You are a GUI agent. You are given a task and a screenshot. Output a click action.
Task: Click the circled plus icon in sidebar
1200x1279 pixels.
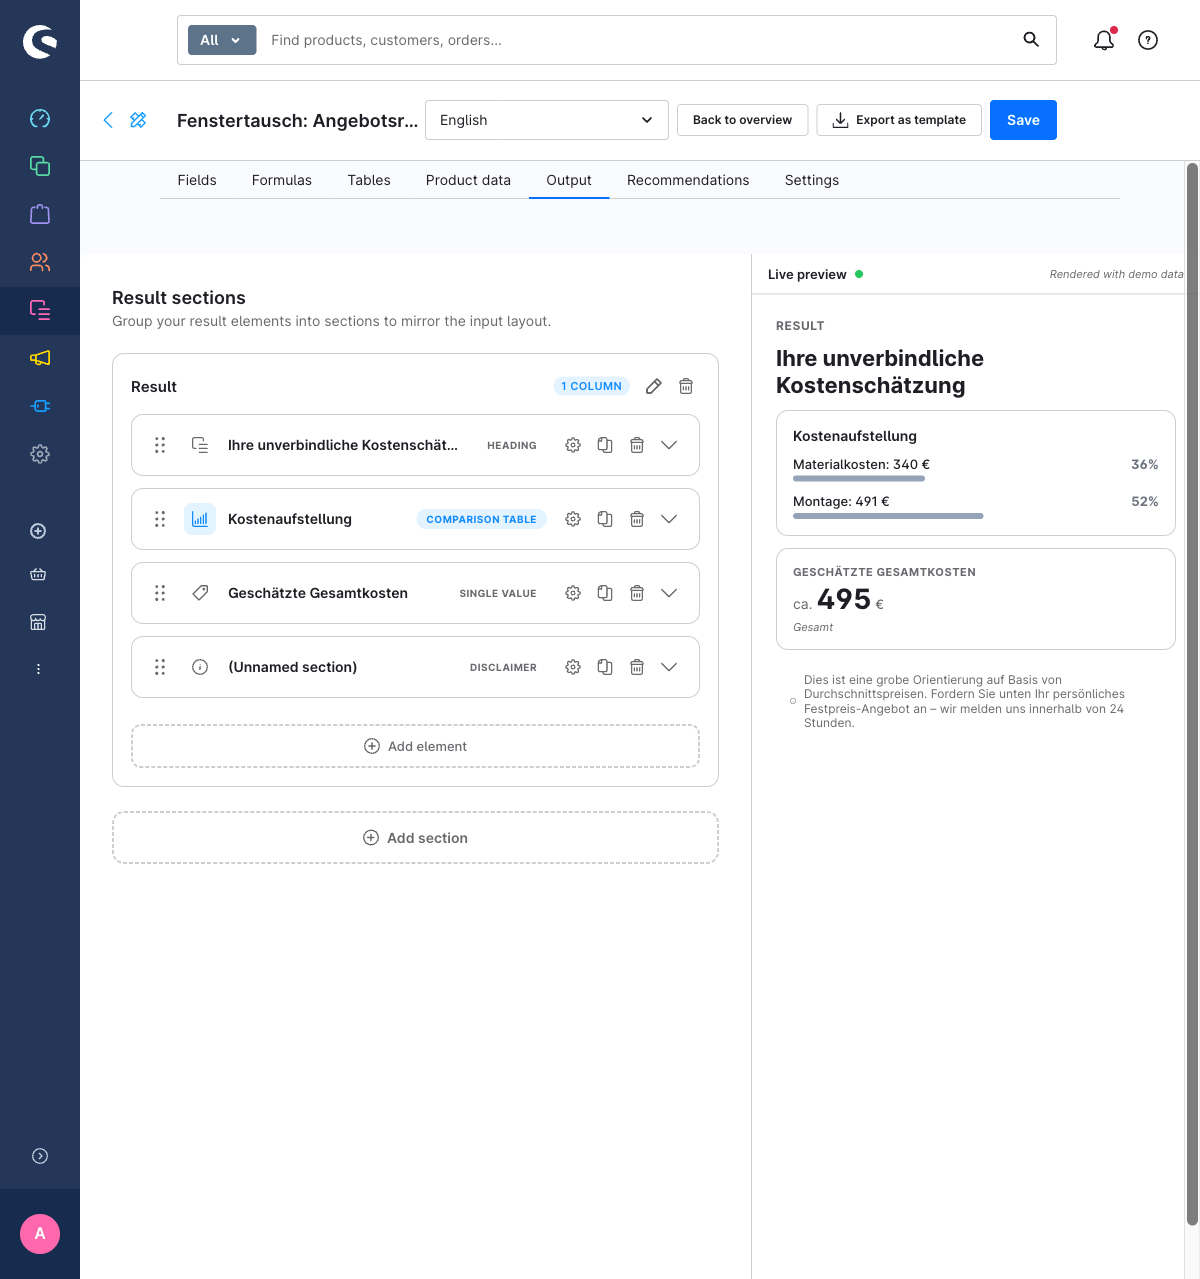coord(38,531)
